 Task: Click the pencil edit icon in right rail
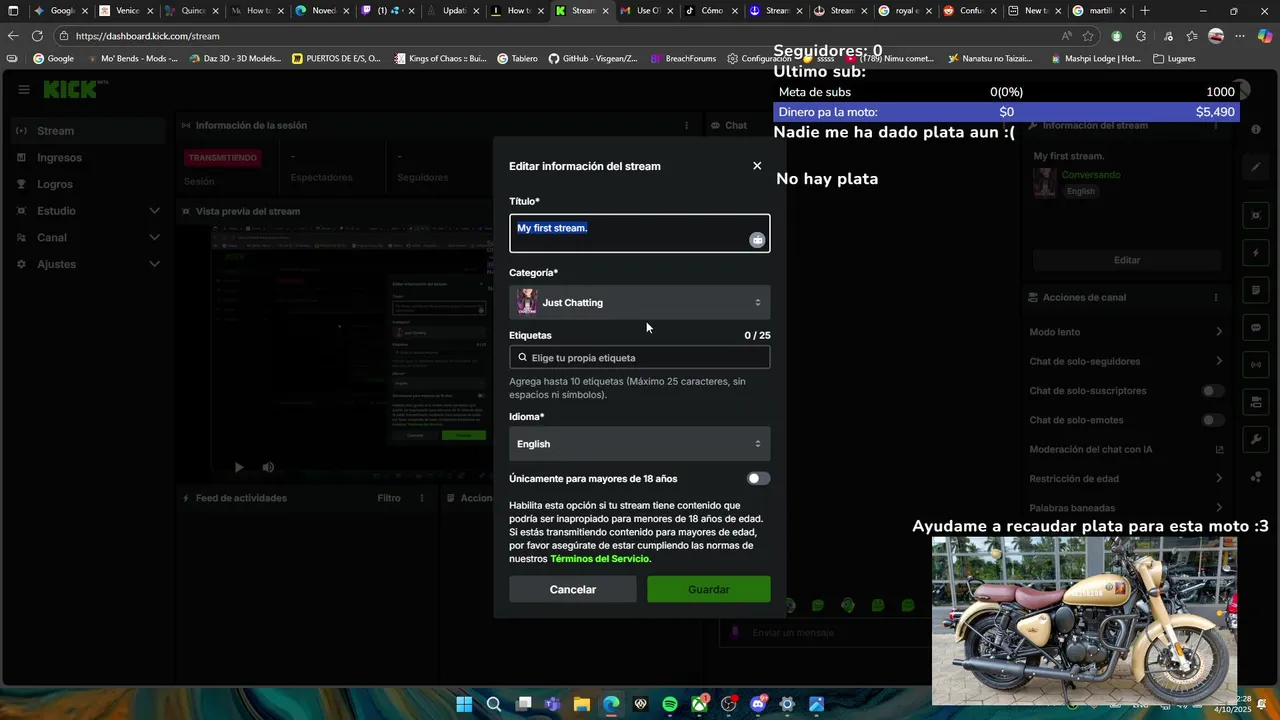tap(1256, 167)
